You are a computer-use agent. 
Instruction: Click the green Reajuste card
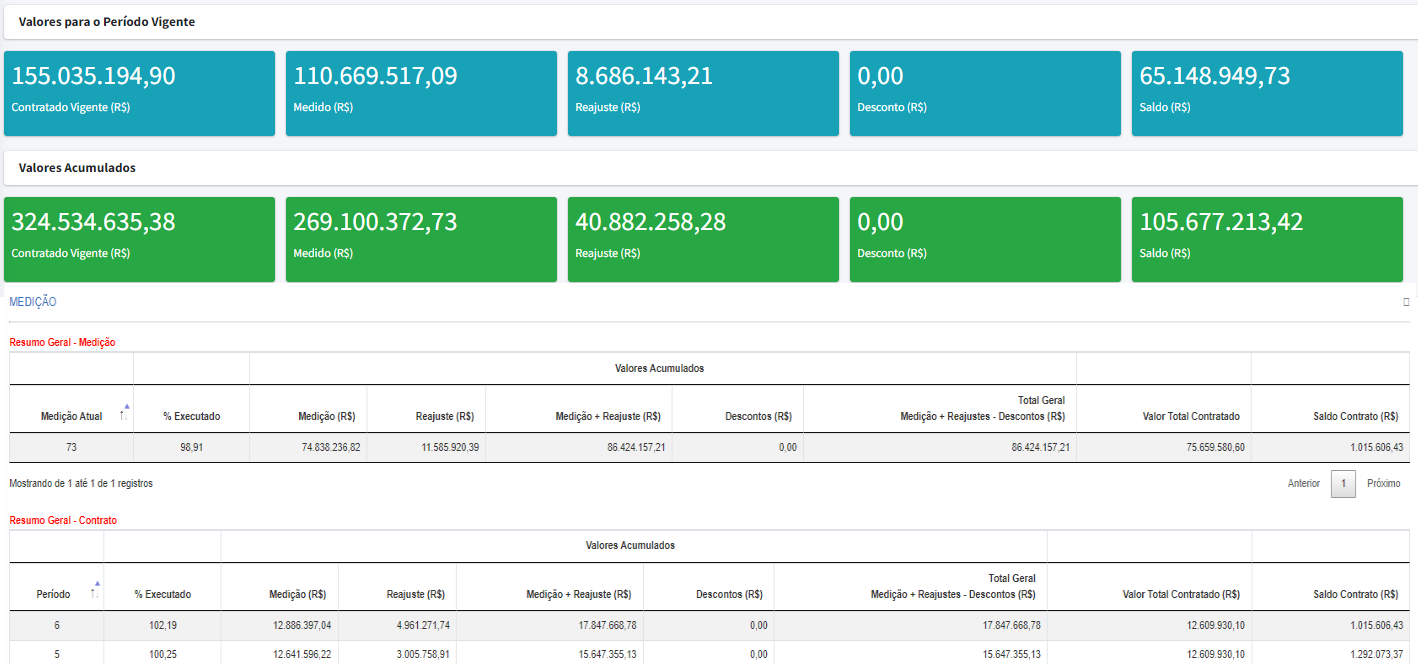[x=703, y=239]
